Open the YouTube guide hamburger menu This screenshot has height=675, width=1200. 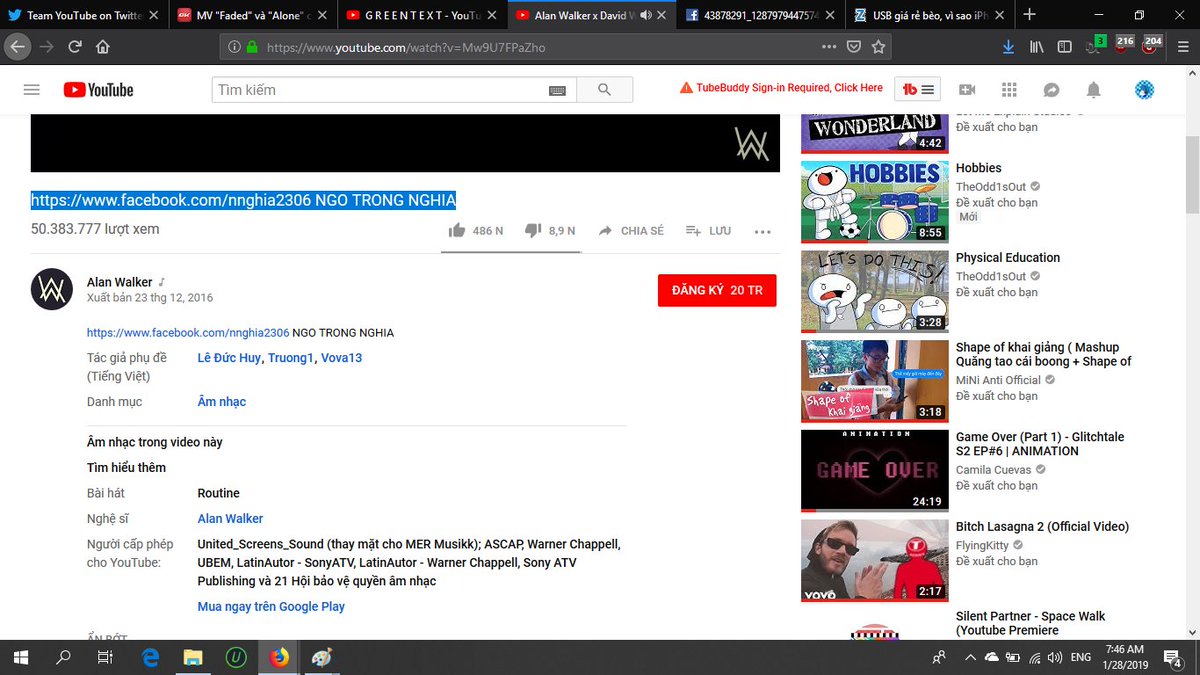[x=31, y=90]
